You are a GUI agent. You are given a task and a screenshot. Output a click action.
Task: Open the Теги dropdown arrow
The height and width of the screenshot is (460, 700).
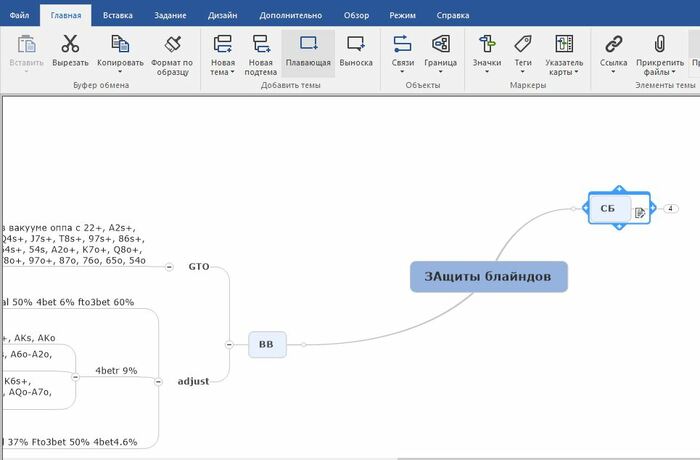[523, 71]
